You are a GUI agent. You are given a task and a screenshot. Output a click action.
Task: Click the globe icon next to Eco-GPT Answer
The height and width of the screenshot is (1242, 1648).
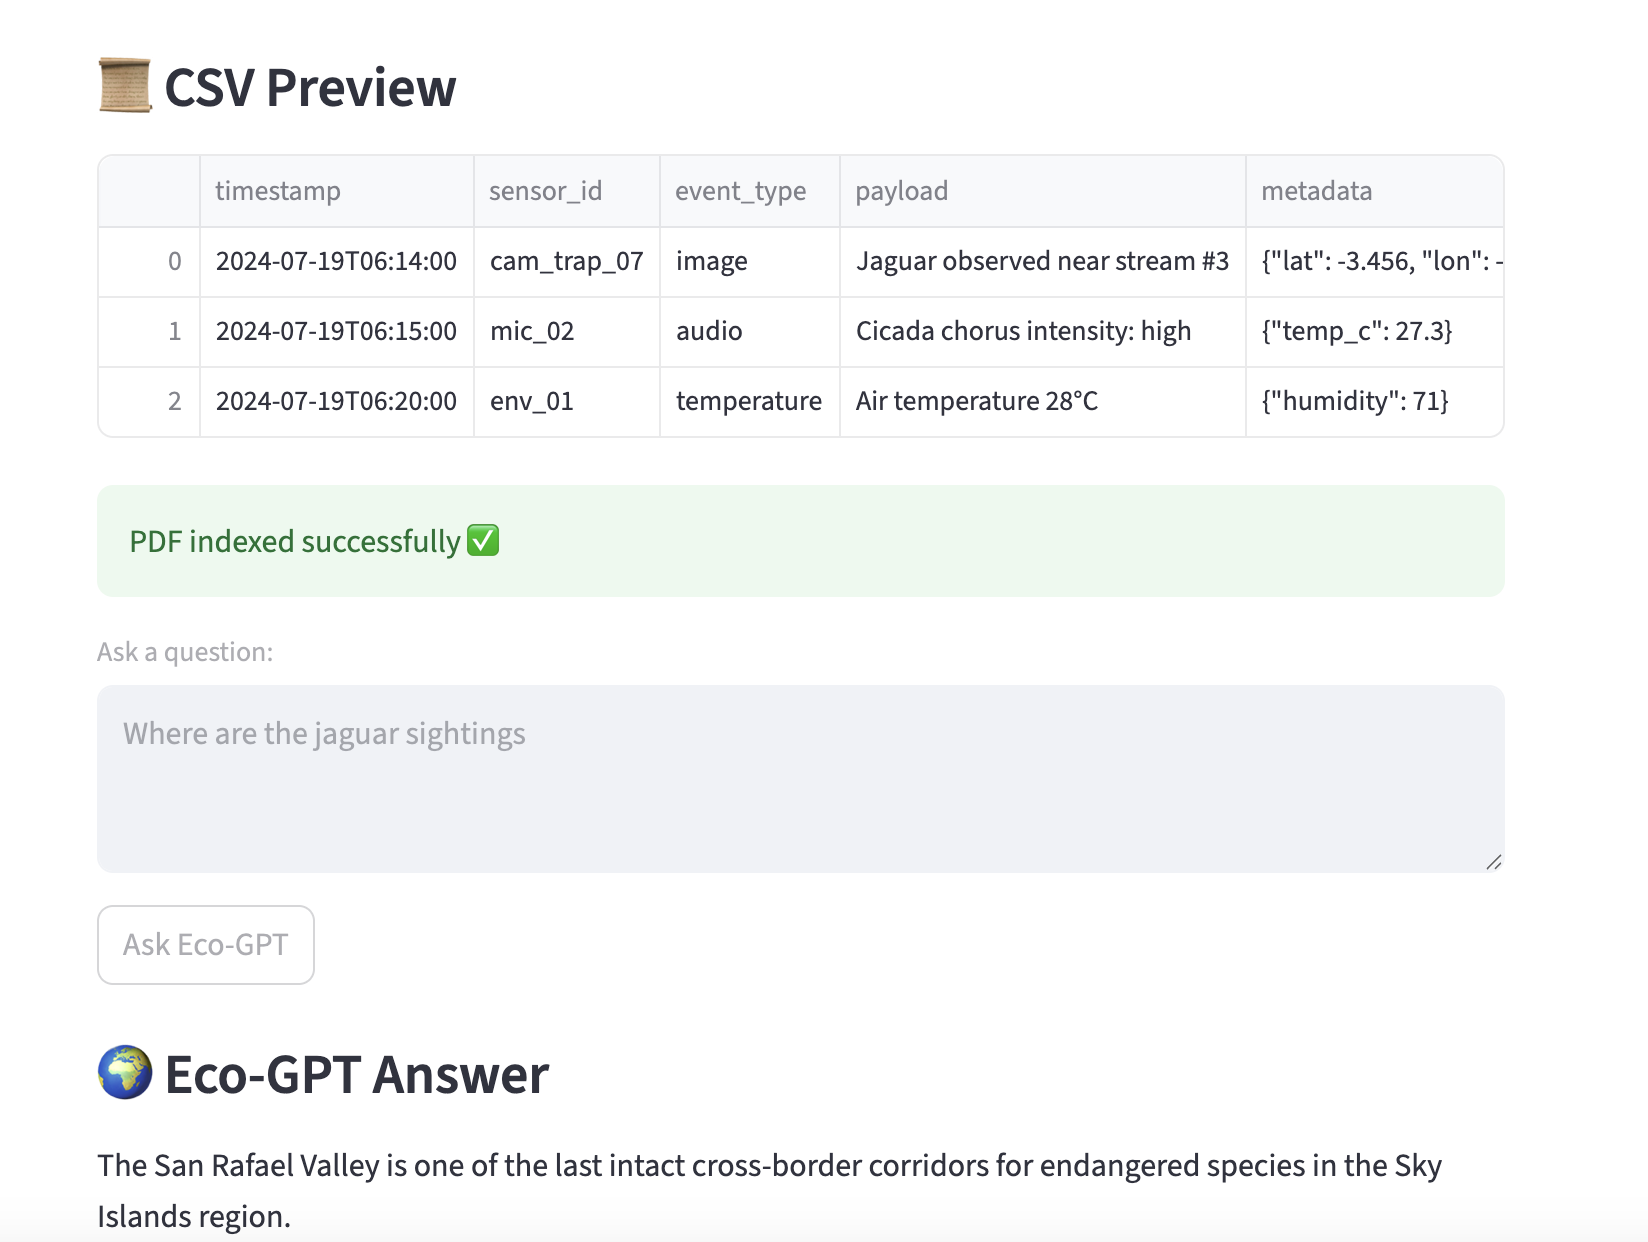point(124,1074)
